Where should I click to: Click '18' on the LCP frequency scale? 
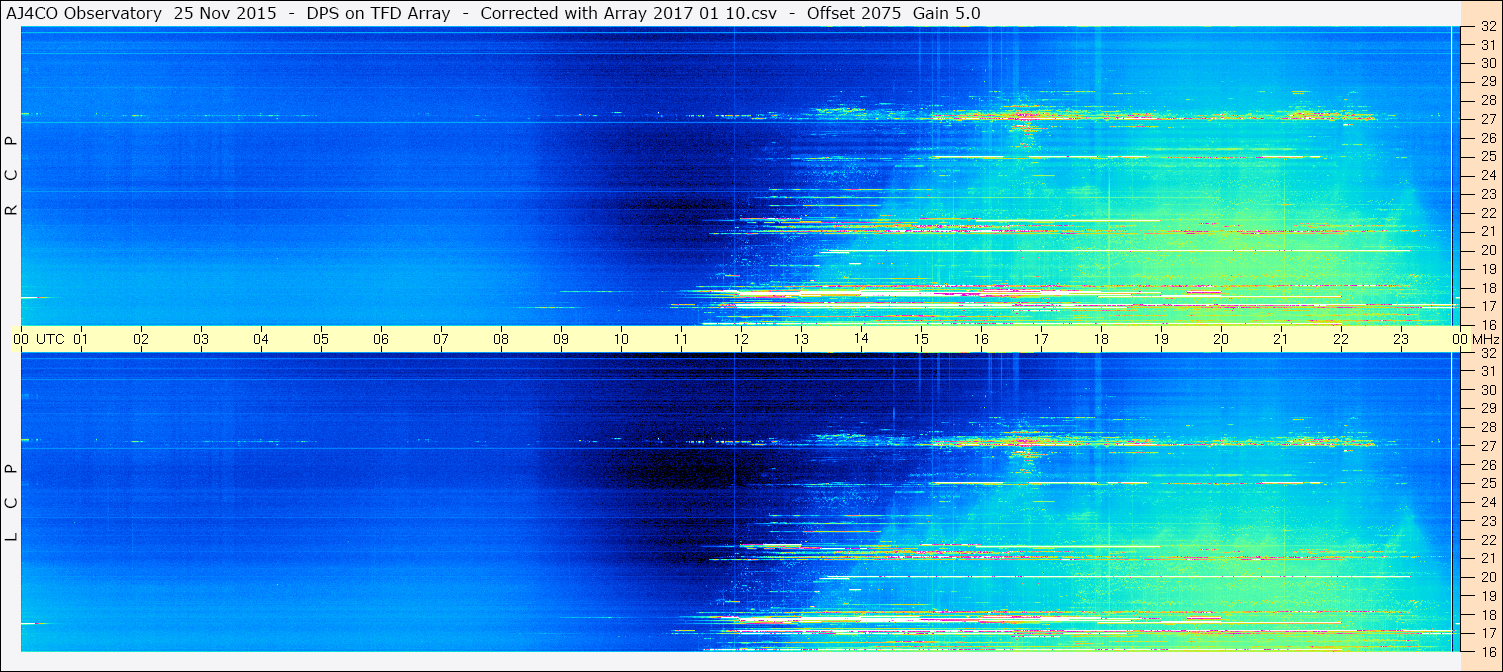pyautogui.click(x=1487, y=615)
